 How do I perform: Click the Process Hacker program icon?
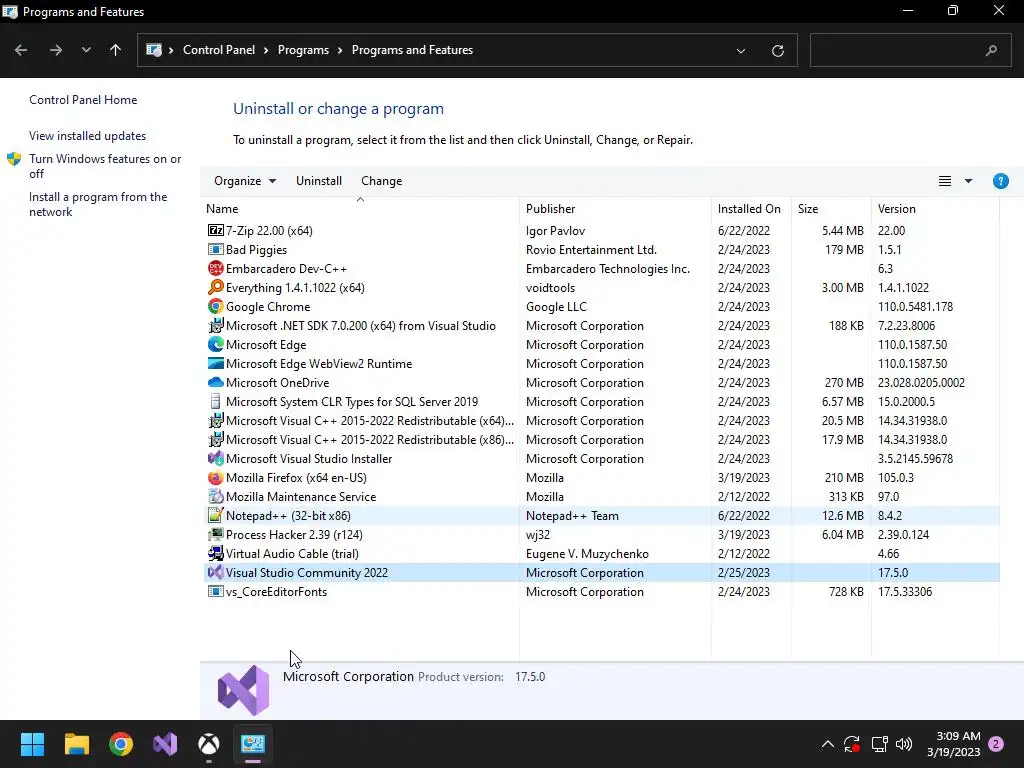[x=215, y=534]
